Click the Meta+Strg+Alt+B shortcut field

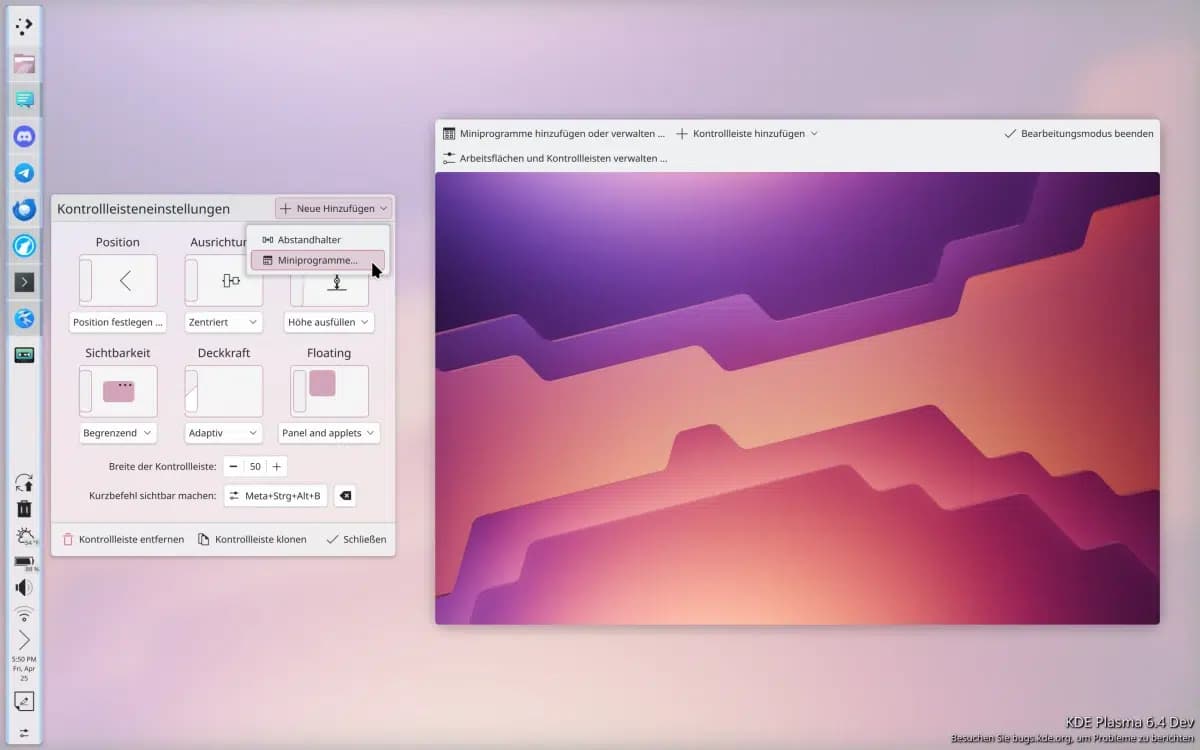(x=275, y=496)
